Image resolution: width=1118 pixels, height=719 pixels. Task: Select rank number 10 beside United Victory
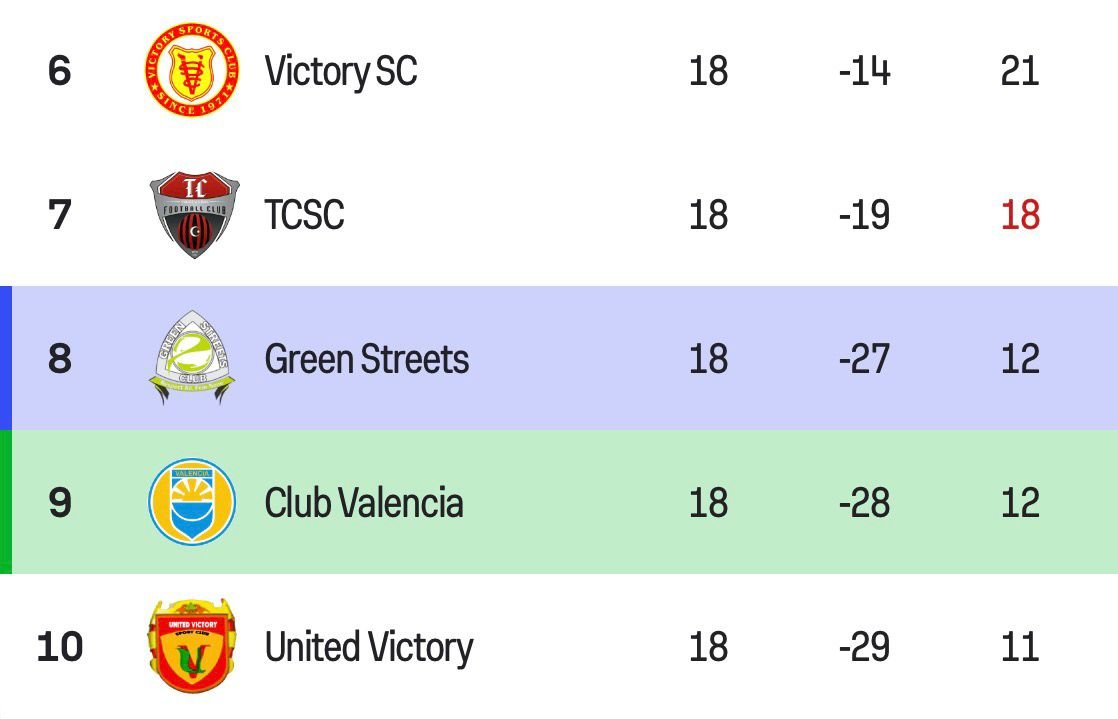(x=60, y=647)
